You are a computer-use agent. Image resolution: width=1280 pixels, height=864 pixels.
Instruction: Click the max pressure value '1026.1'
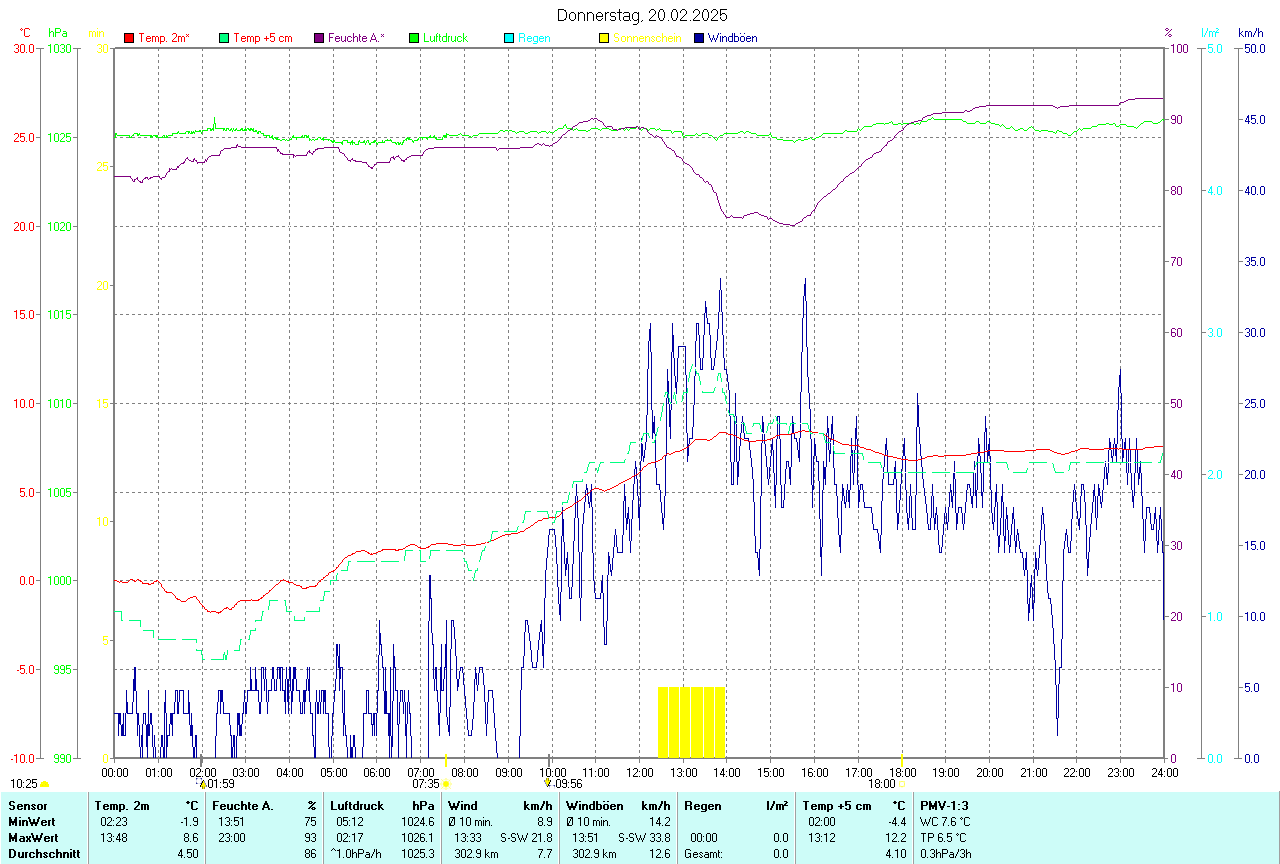(416, 837)
